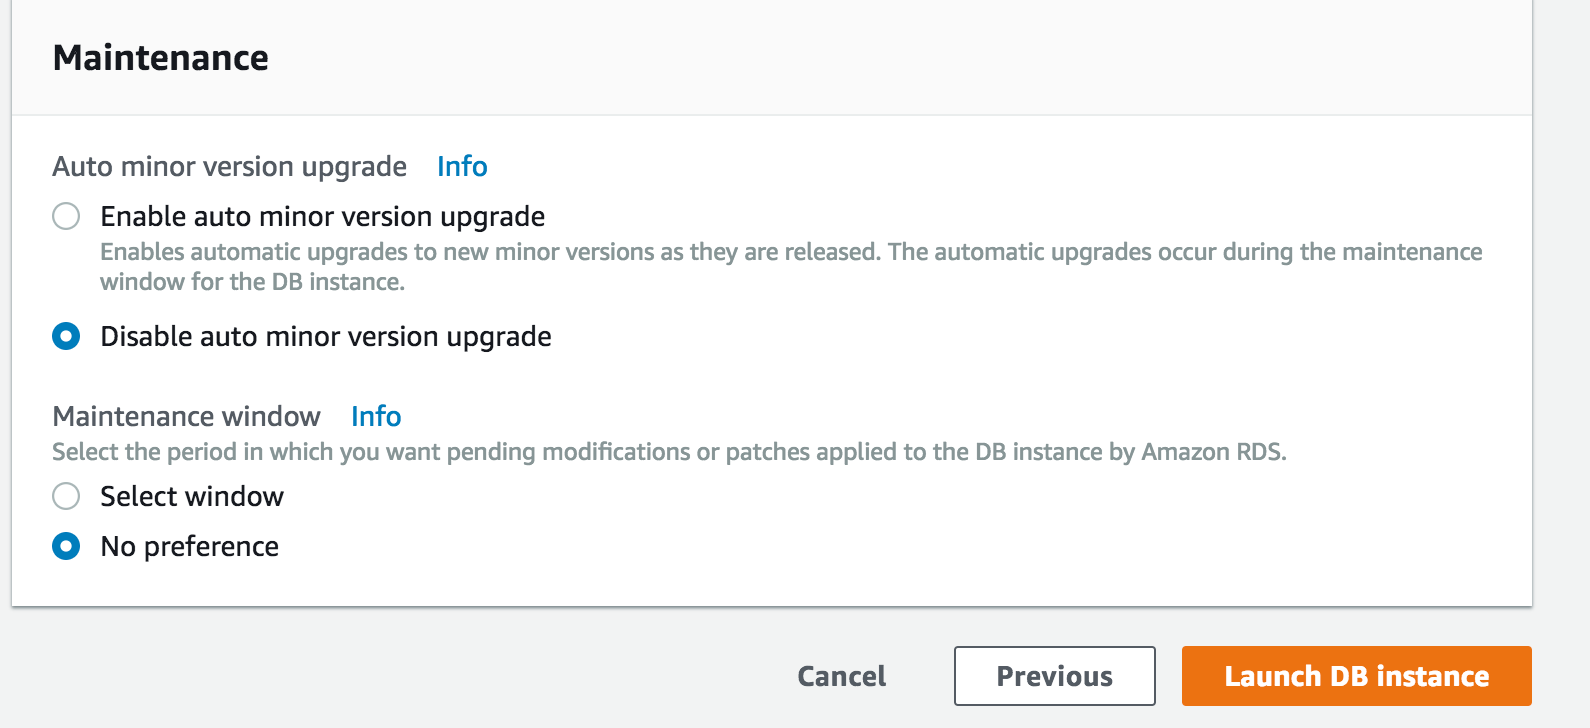Screen dimensions: 1590x728
Task: Open Info link for Auto minor version upgrade
Action: pyautogui.click(x=462, y=166)
